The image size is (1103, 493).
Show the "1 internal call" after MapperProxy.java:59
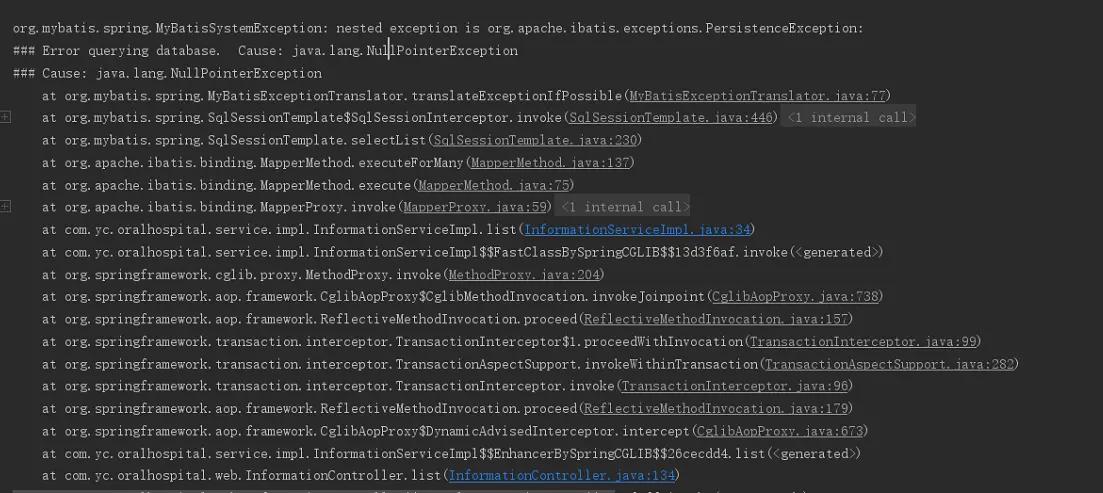[625, 207]
